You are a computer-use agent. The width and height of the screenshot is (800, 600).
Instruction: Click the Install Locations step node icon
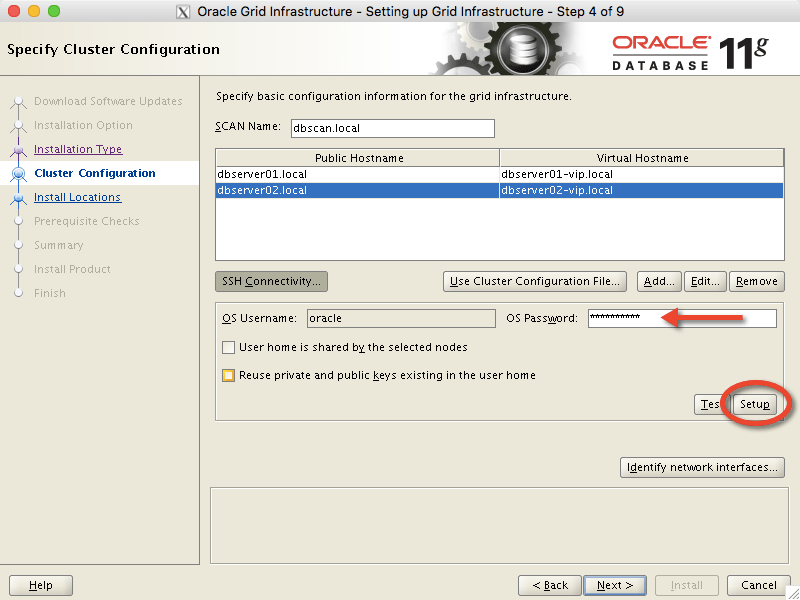pos(18,197)
